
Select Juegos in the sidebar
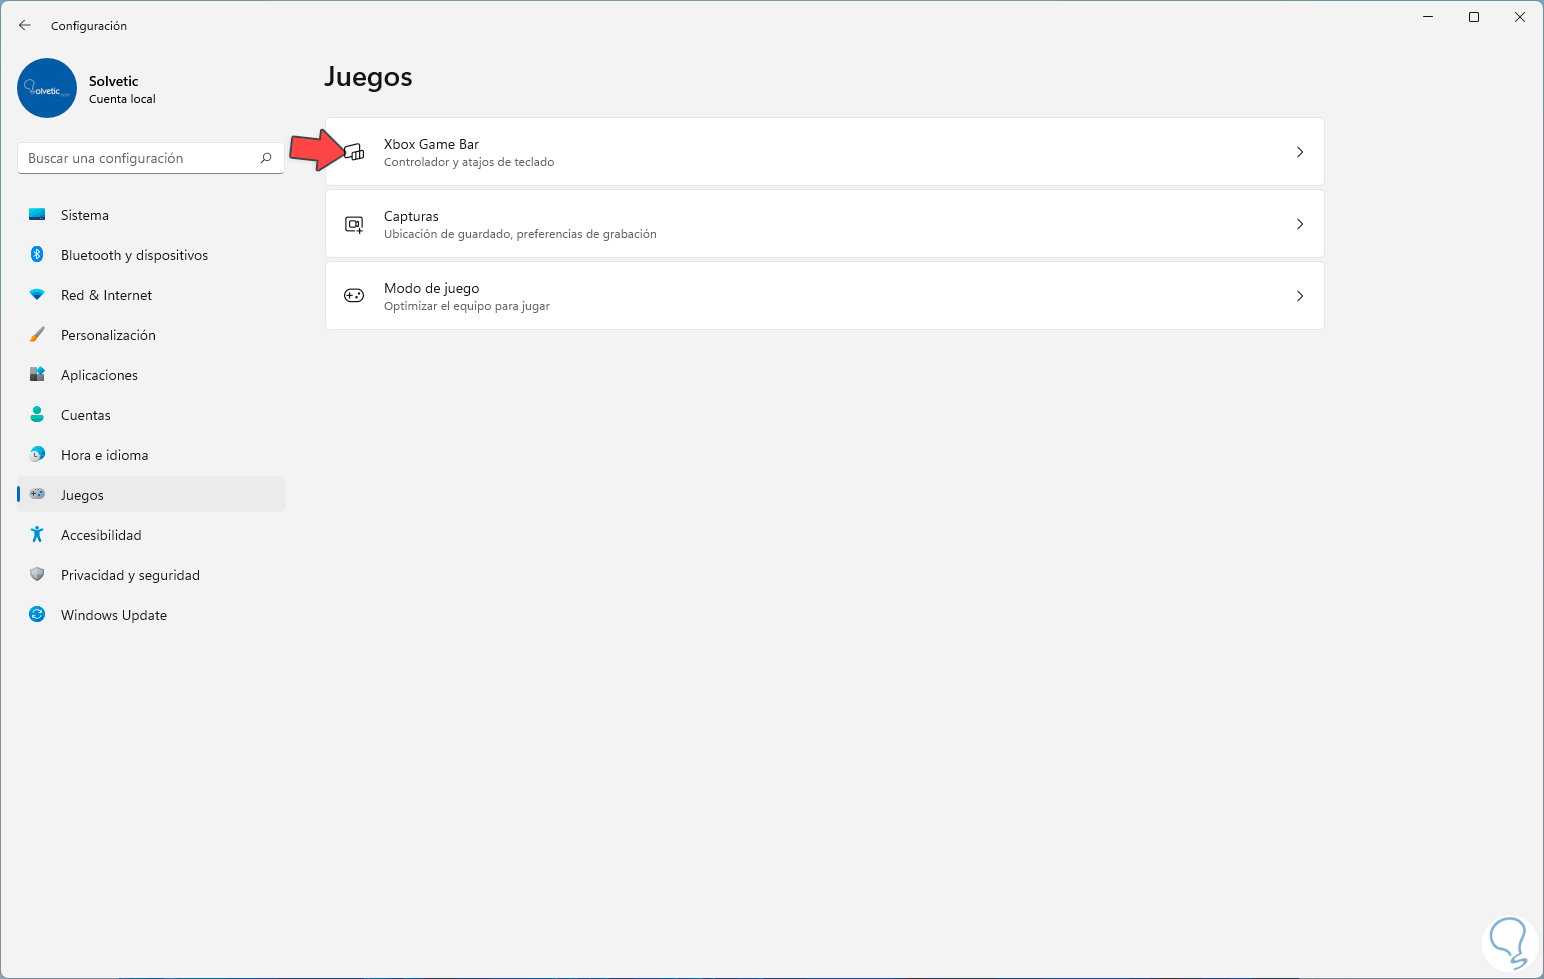click(x=82, y=495)
